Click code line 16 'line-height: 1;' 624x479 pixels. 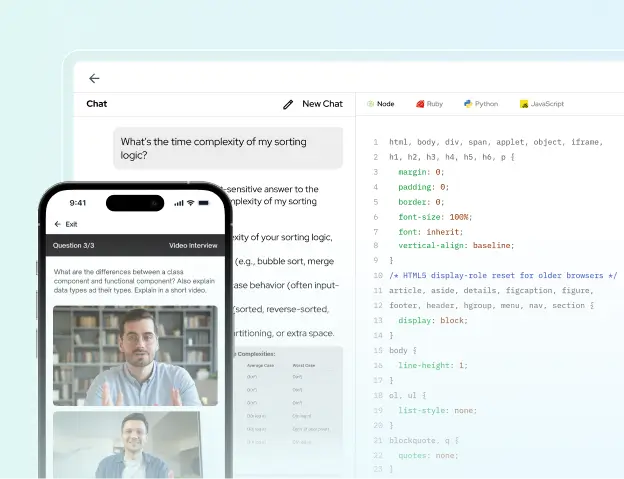coord(433,365)
